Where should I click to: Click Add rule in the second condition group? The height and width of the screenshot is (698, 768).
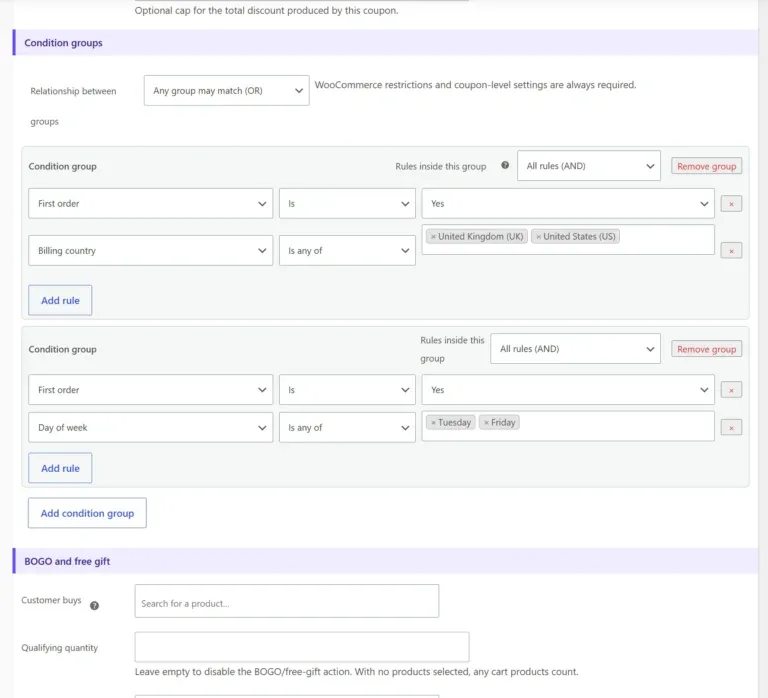pyautogui.click(x=60, y=468)
